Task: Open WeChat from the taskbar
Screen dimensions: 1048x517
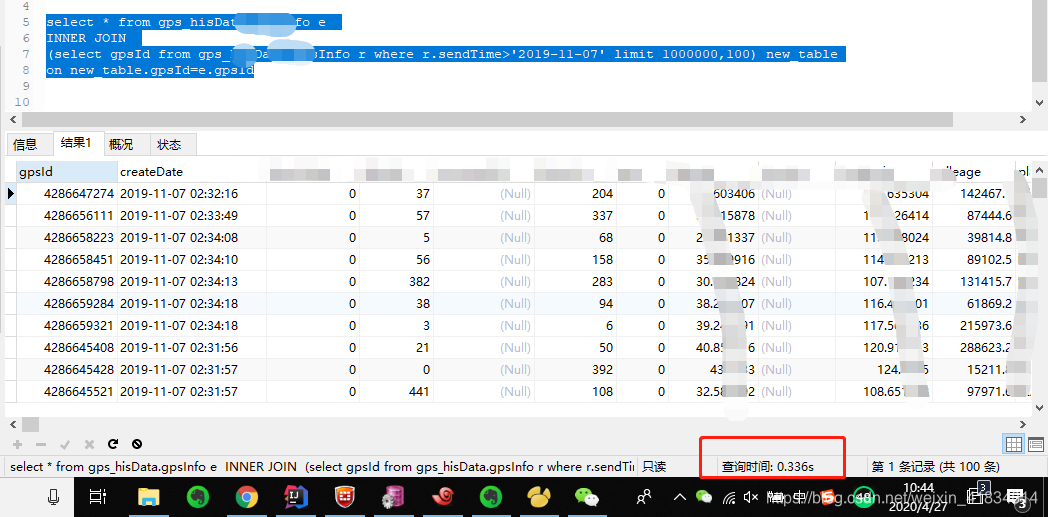Action: point(587,496)
